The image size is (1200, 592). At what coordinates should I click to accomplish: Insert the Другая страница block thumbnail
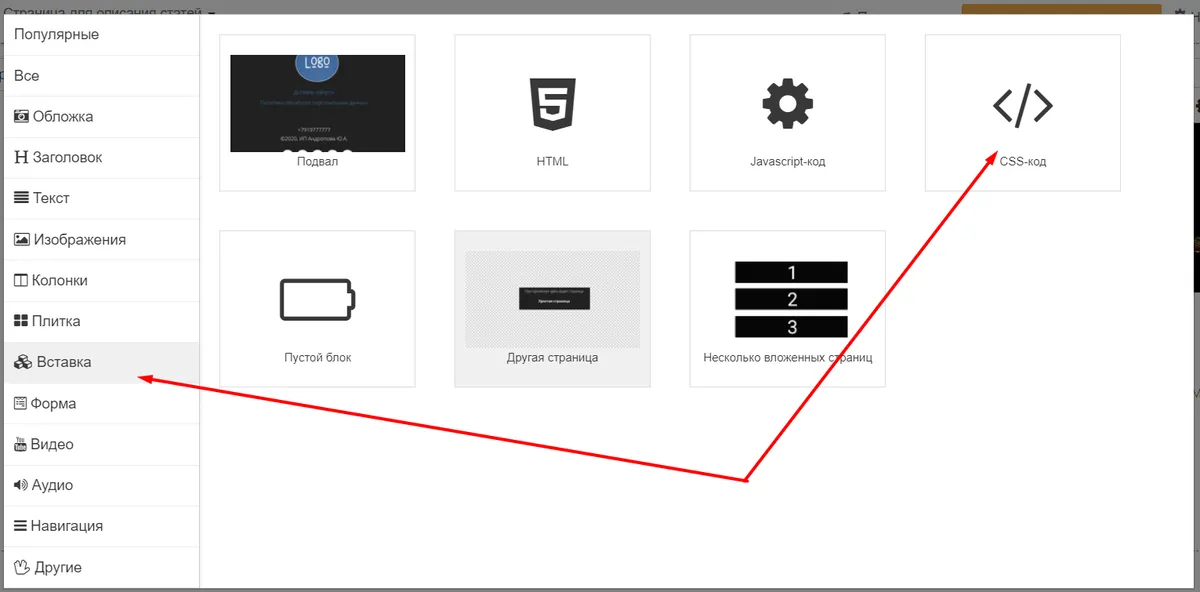pyautogui.click(x=553, y=299)
